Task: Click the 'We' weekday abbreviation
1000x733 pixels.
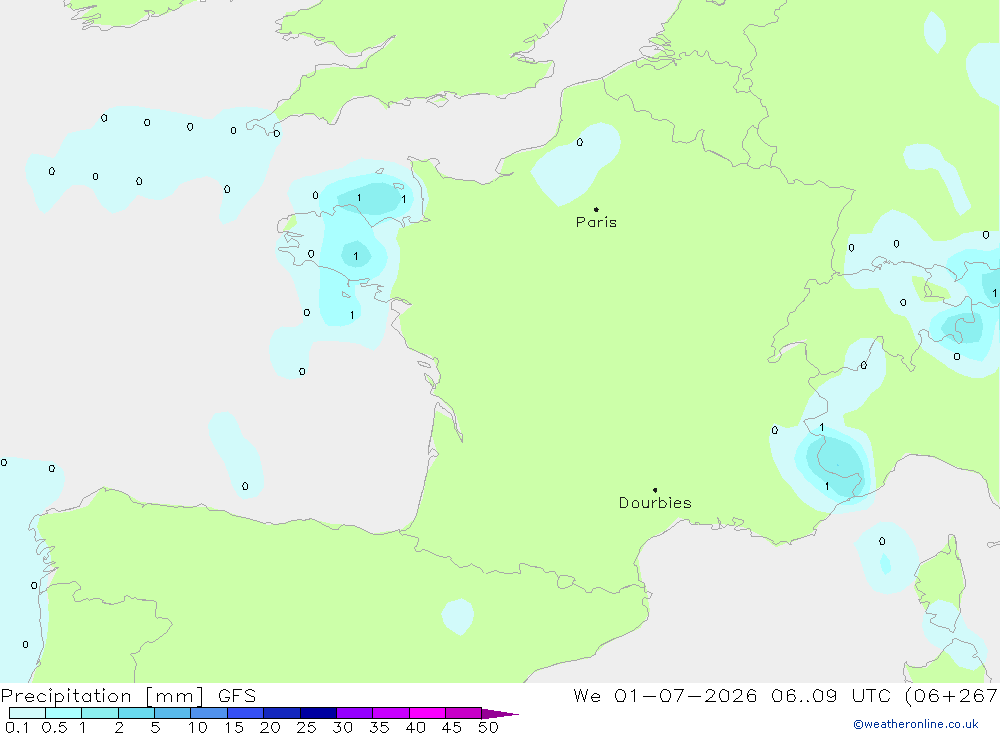Action: (587, 696)
